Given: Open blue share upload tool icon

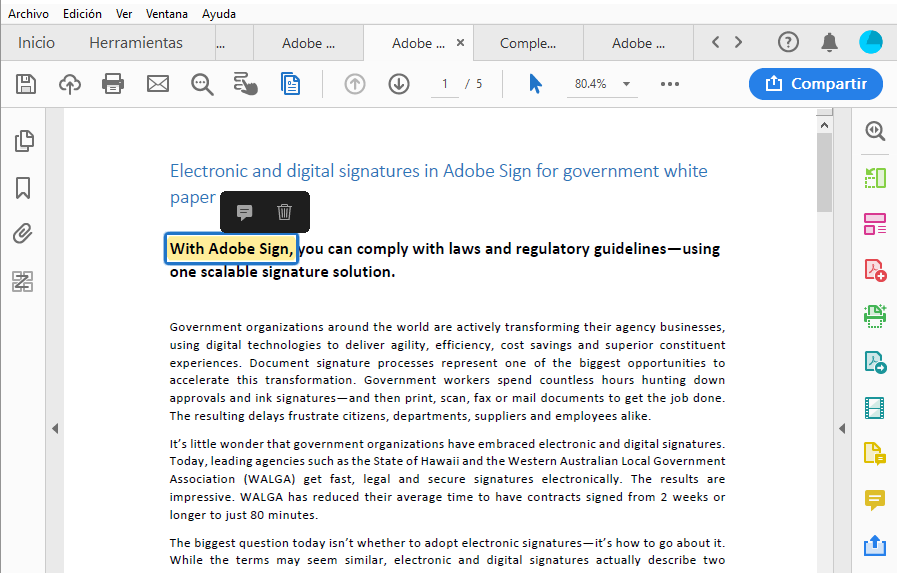Looking at the screenshot, I should 875,546.
